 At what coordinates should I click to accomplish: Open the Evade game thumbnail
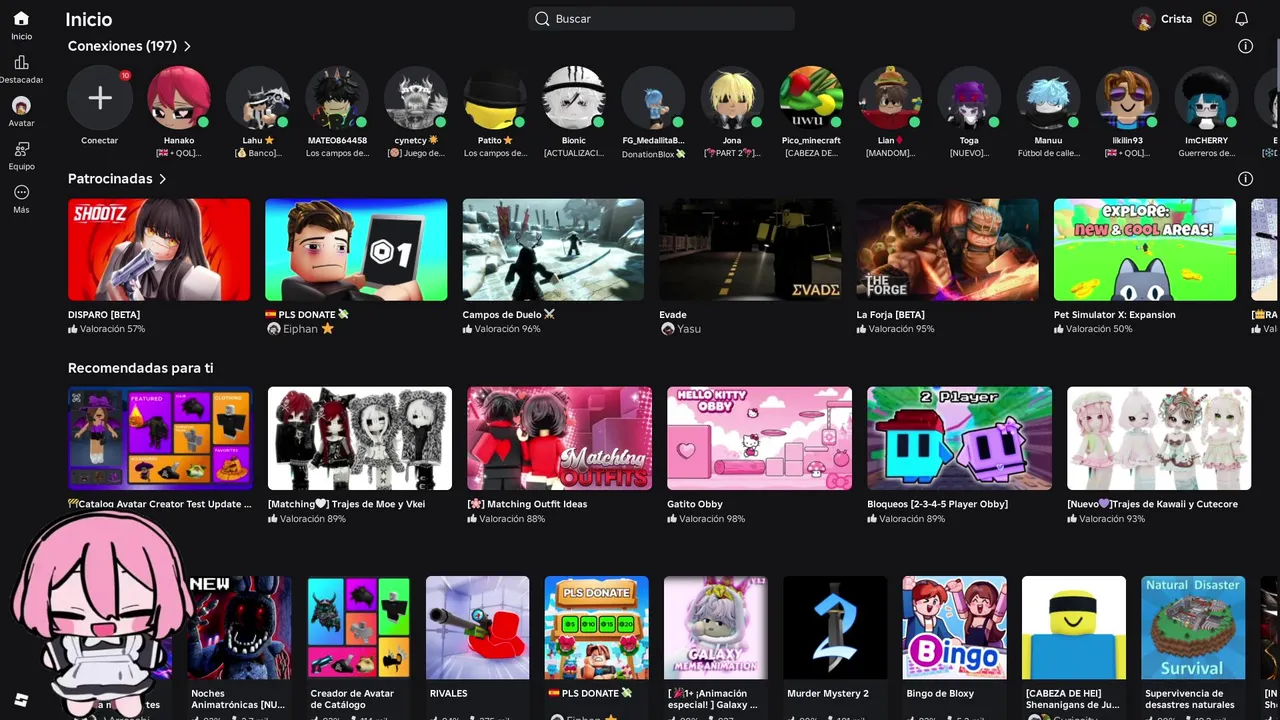point(750,249)
